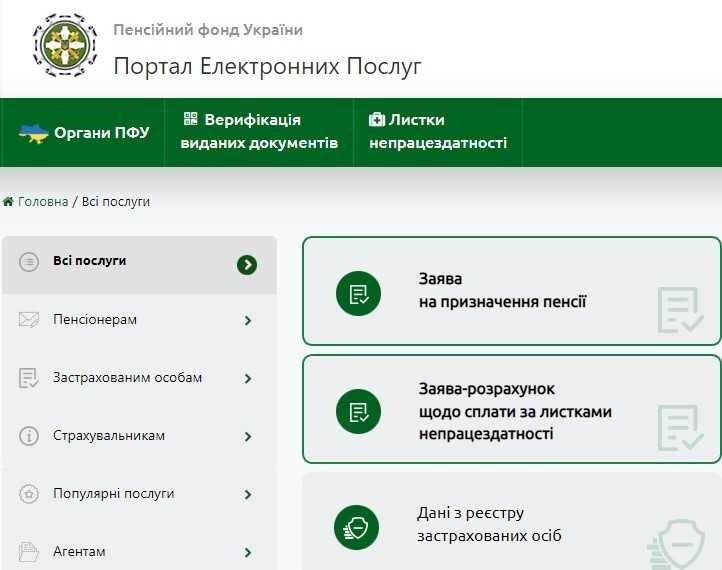Screen dimensions: 722x570
Task: Click the green shield icon on Дані з реєстру card
Action: tap(356, 527)
